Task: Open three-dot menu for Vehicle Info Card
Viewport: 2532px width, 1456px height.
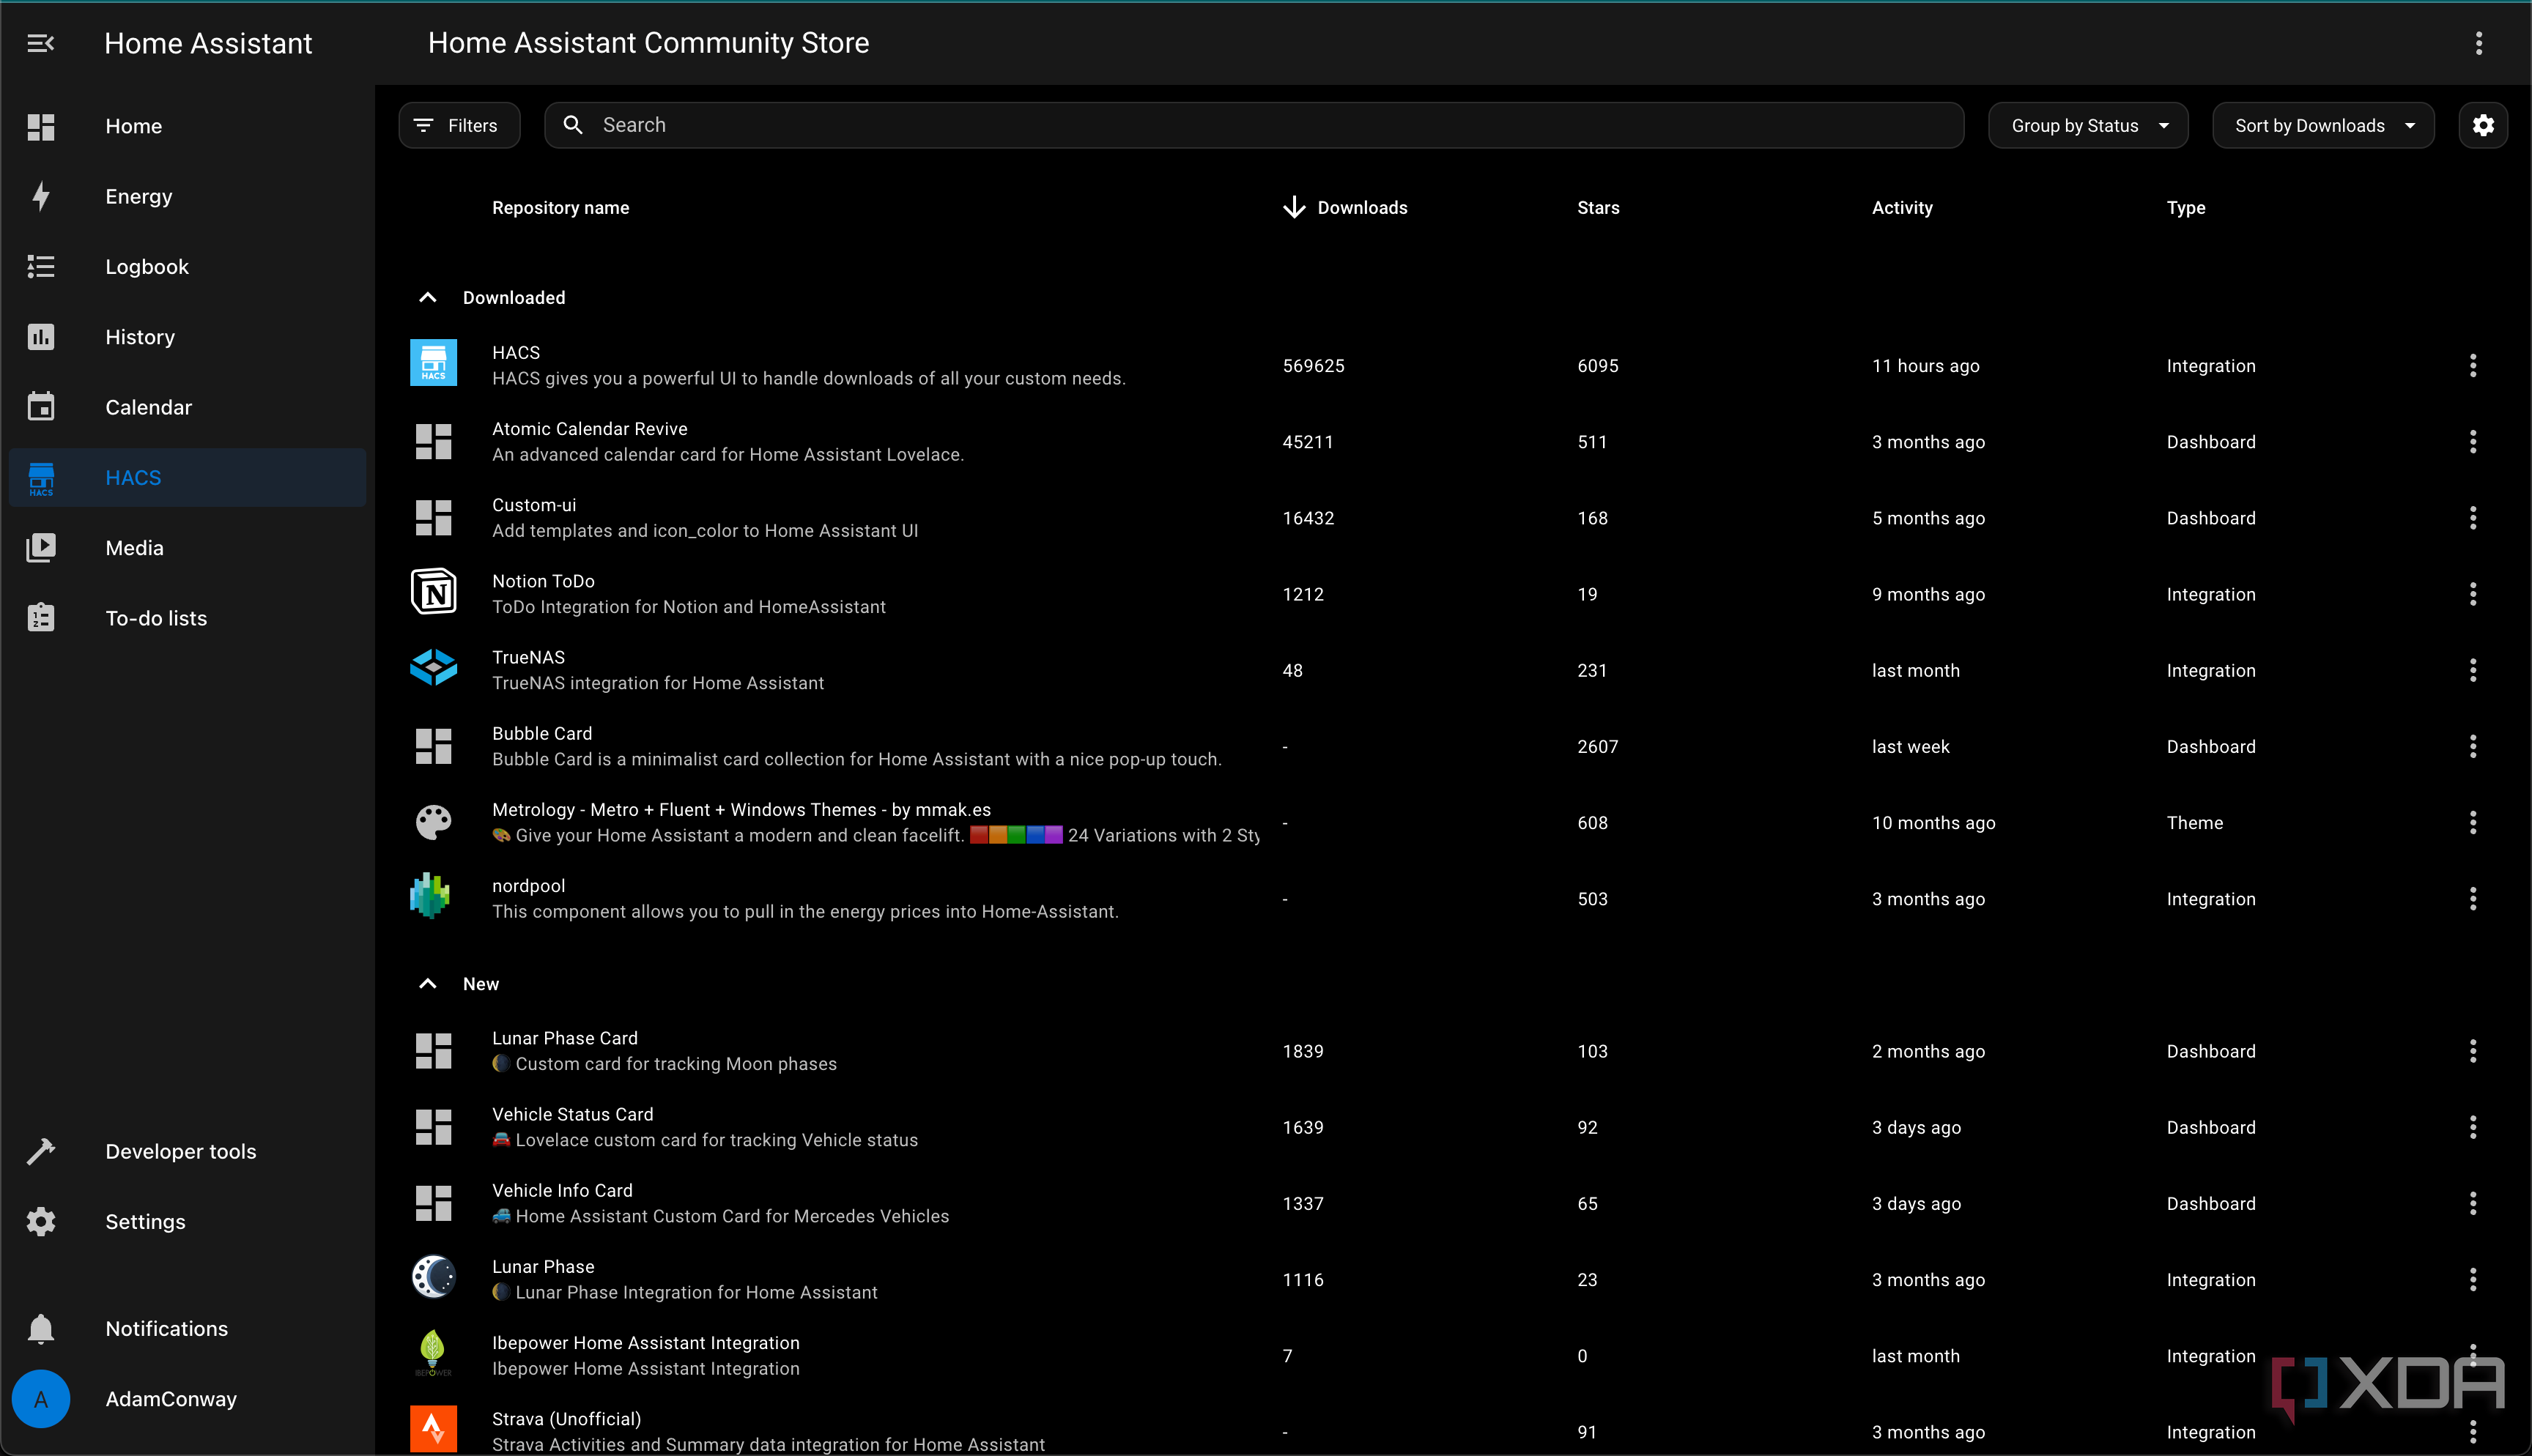Action: click(2472, 1203)
